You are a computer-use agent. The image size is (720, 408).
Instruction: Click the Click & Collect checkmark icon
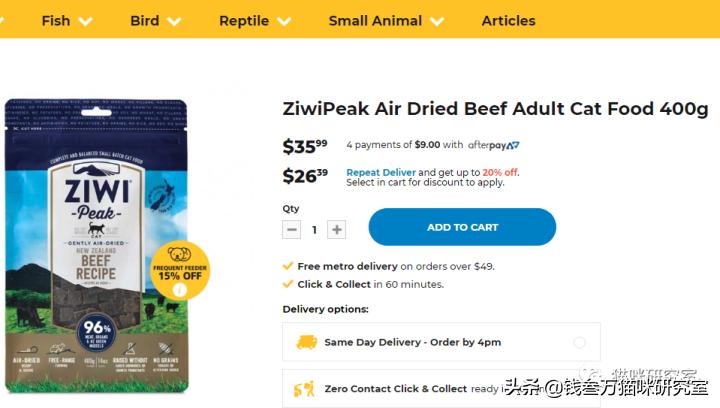288,284
